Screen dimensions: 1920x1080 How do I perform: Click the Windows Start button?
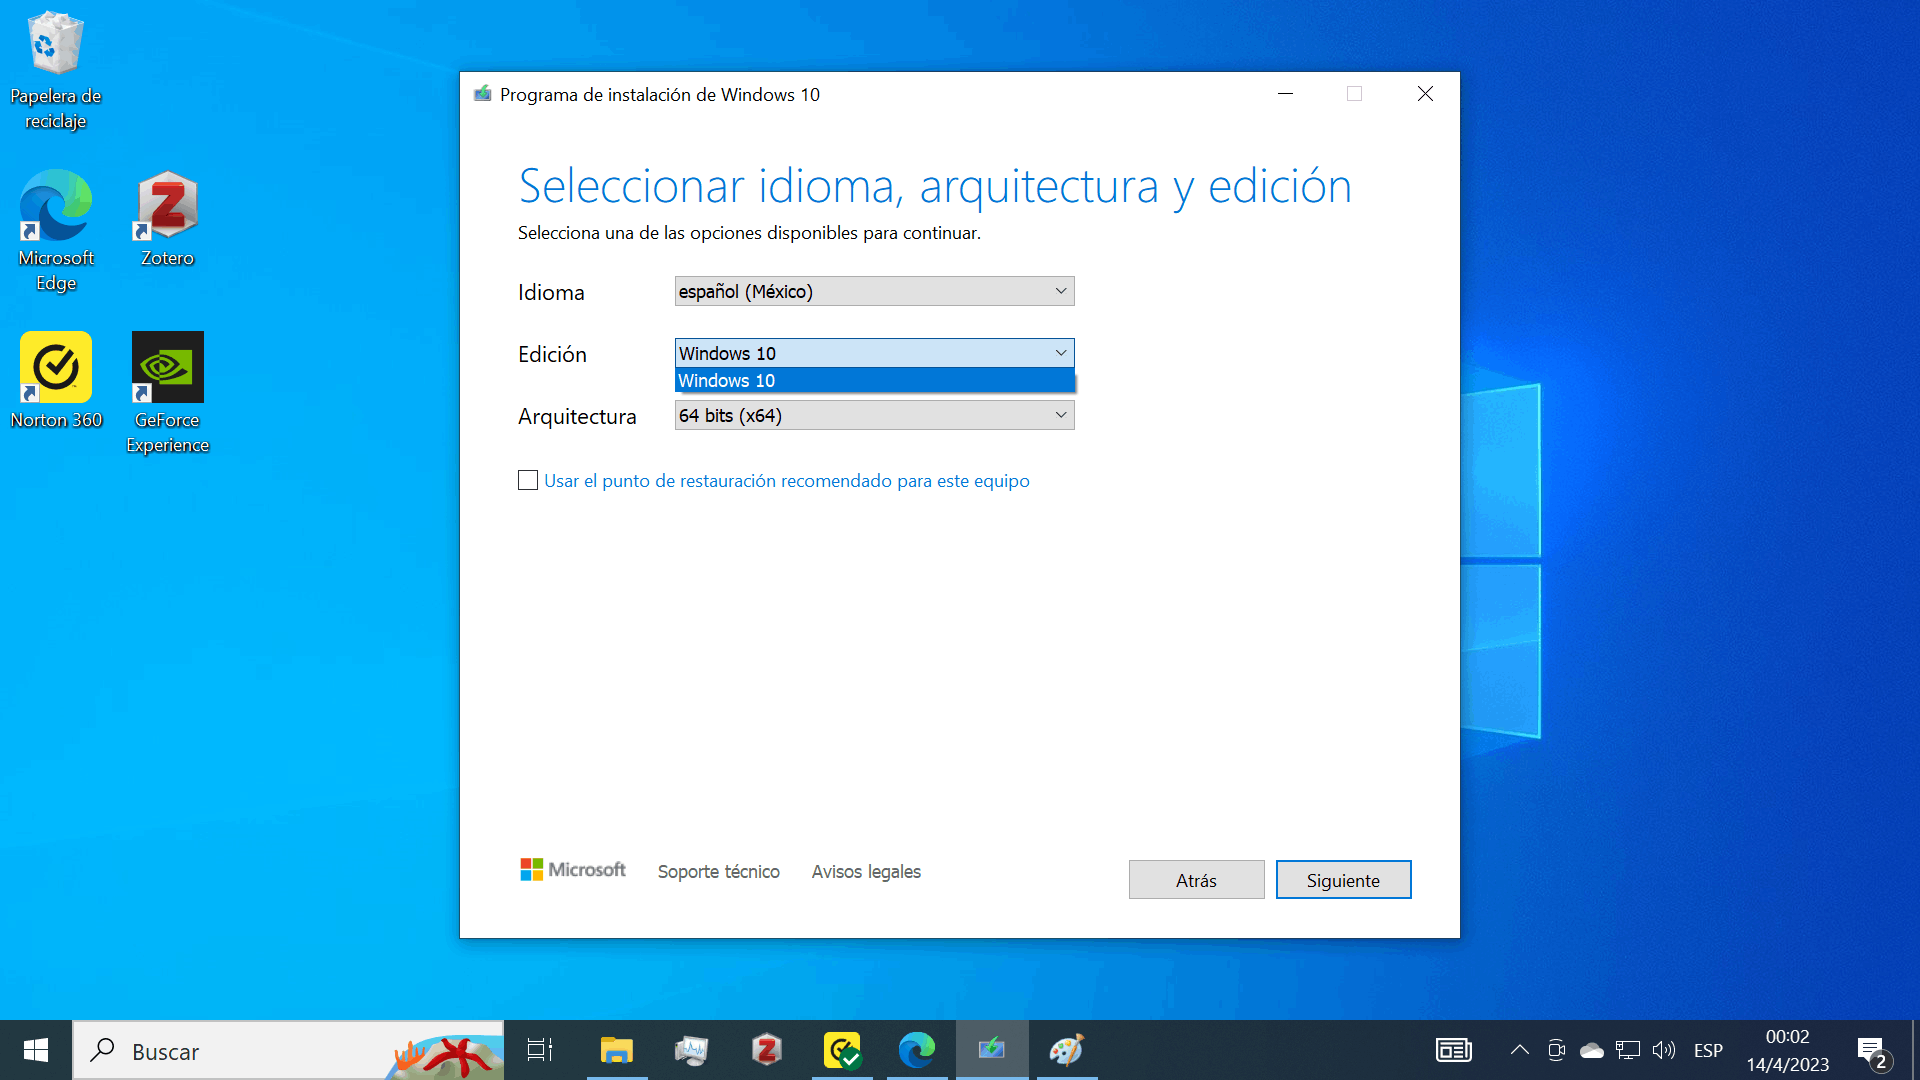pos(36,1050)
